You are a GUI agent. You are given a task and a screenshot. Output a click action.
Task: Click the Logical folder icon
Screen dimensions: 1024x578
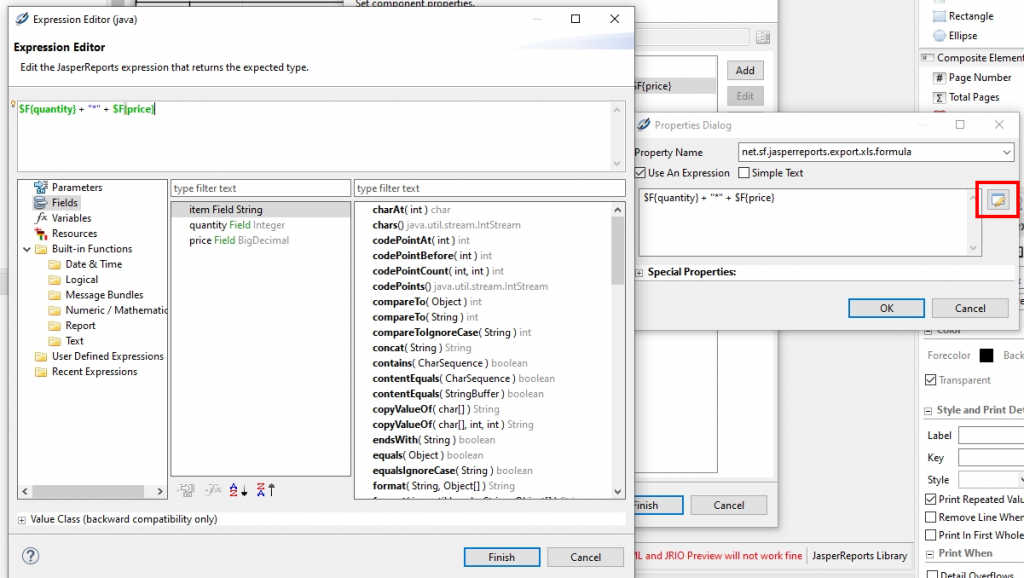coord(55,280)
